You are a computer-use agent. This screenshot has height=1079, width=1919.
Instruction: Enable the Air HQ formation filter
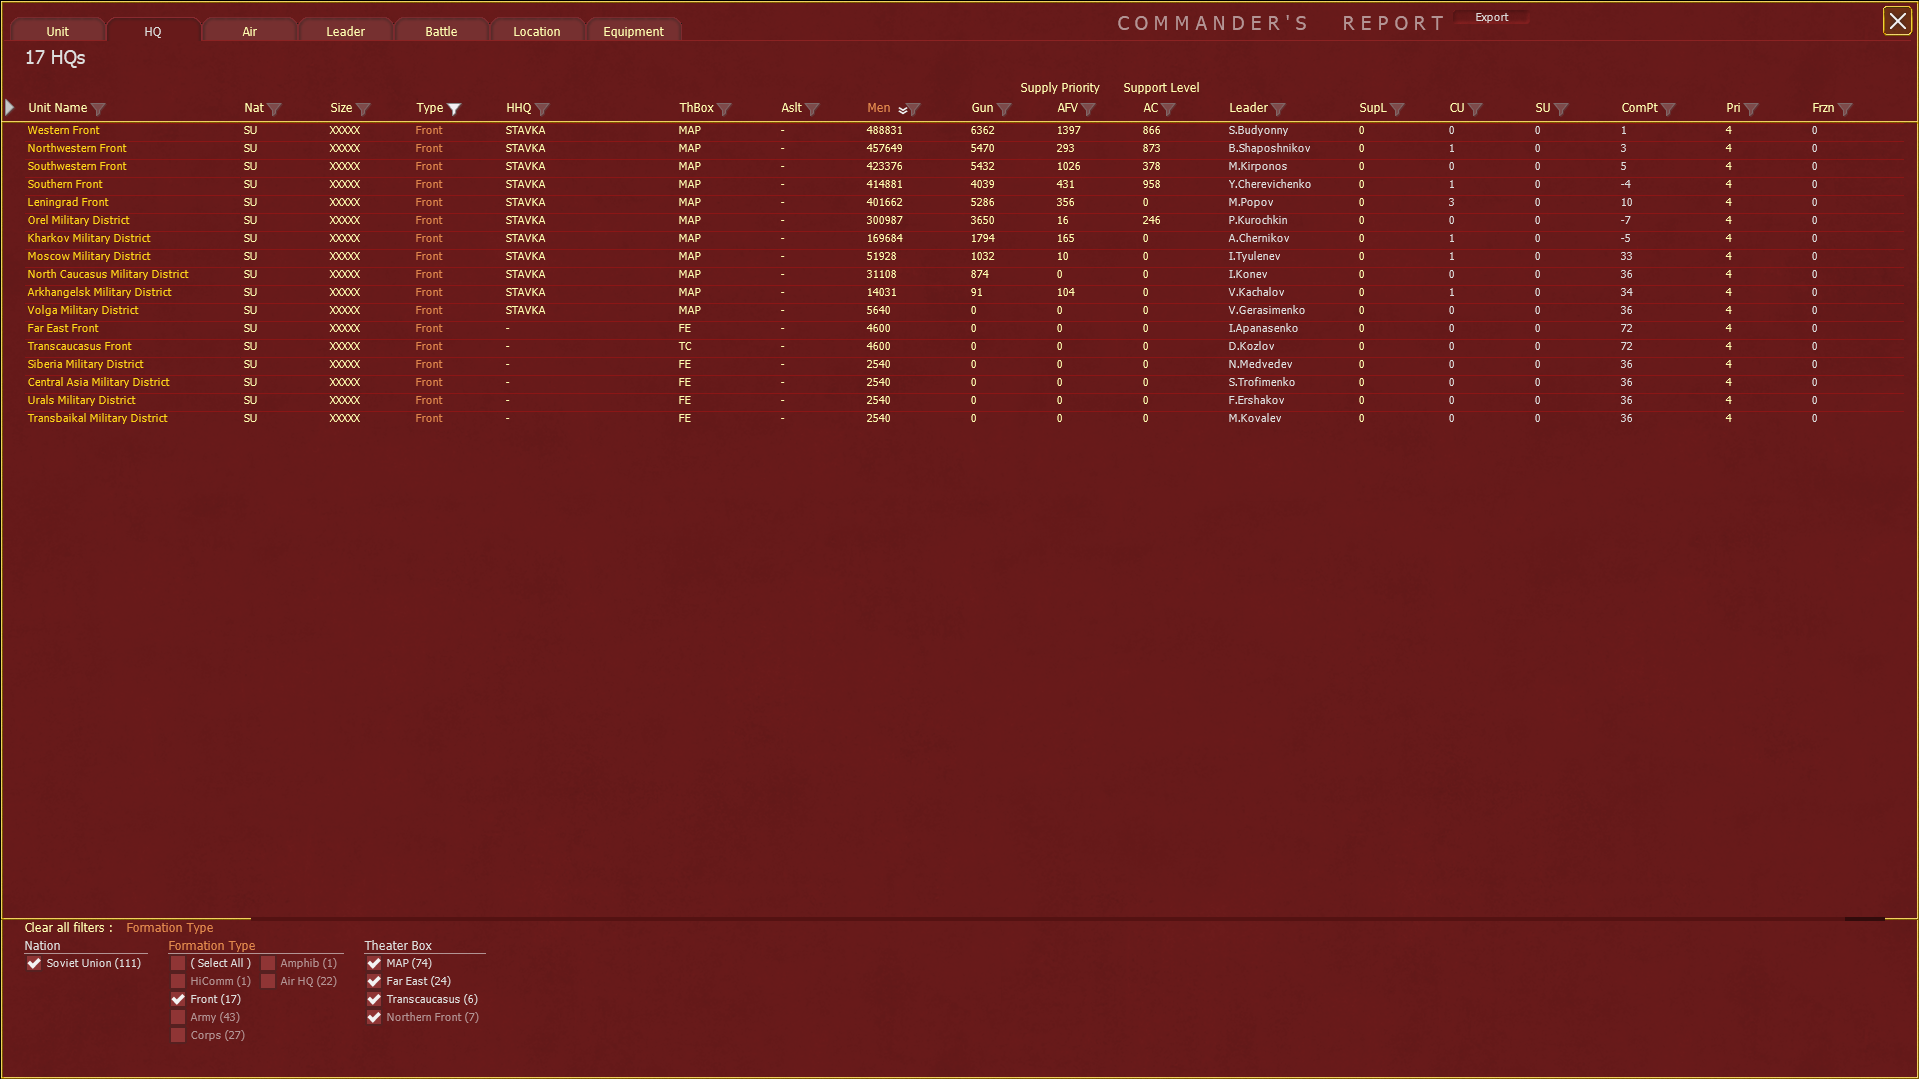tap(268, 981)
